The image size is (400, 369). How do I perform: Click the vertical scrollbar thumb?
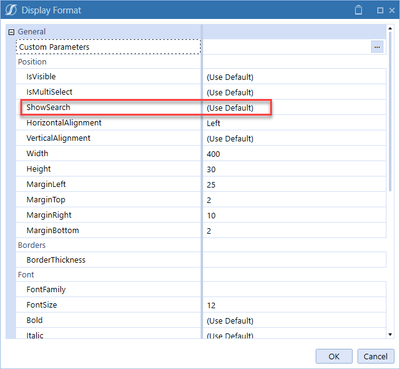(x=390, y=112)
